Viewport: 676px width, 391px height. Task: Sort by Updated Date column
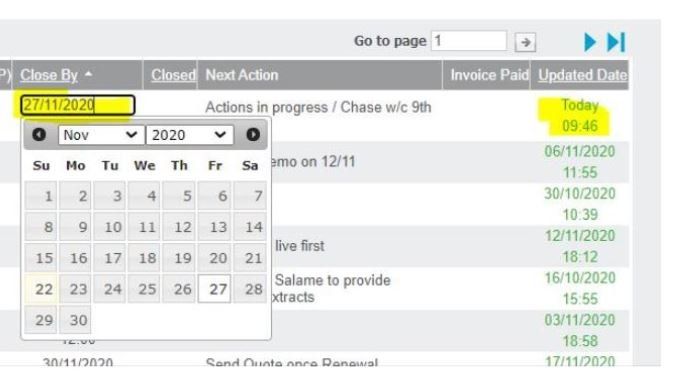pos(582,75)
